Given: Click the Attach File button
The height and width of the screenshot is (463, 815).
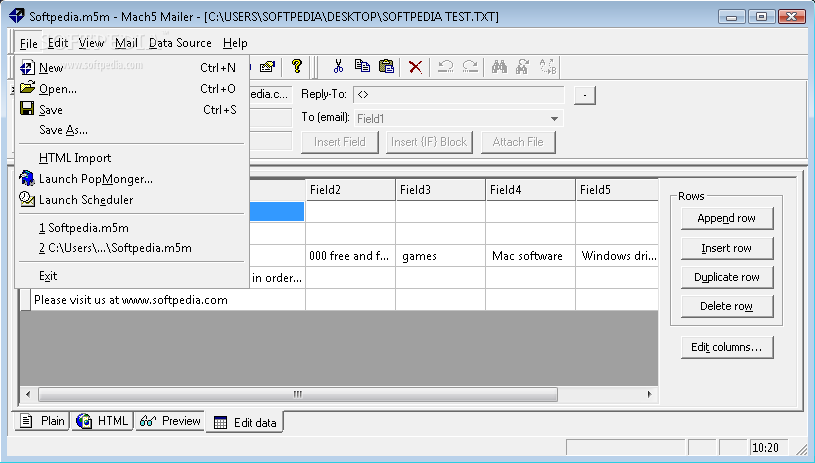Looking at the screenshot, I should (x=518, y=142).
